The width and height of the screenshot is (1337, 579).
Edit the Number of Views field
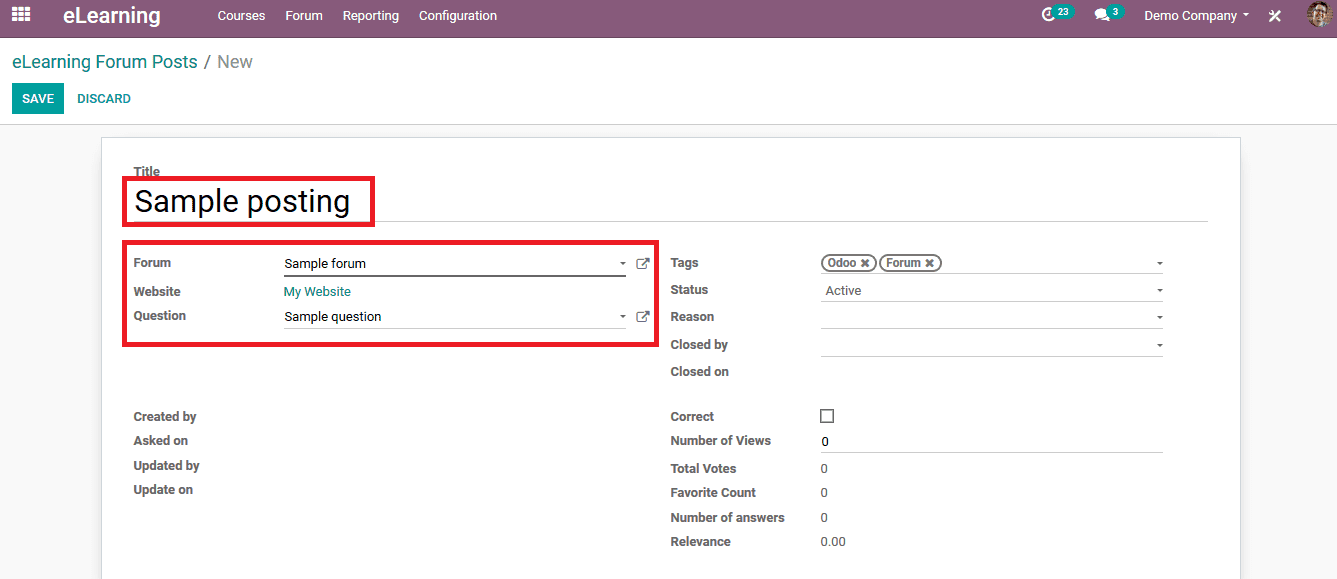991,441
